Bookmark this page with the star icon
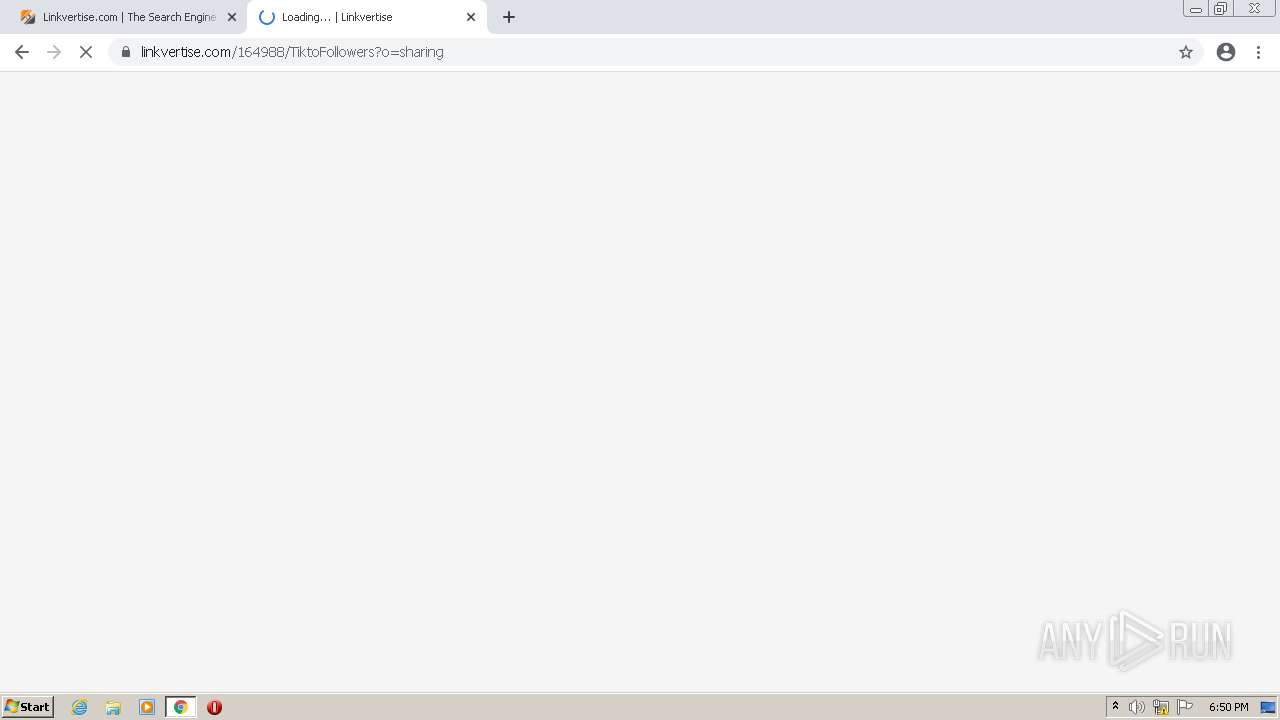The height and width of the screenshot is (720, 1280). (1186, 52)
